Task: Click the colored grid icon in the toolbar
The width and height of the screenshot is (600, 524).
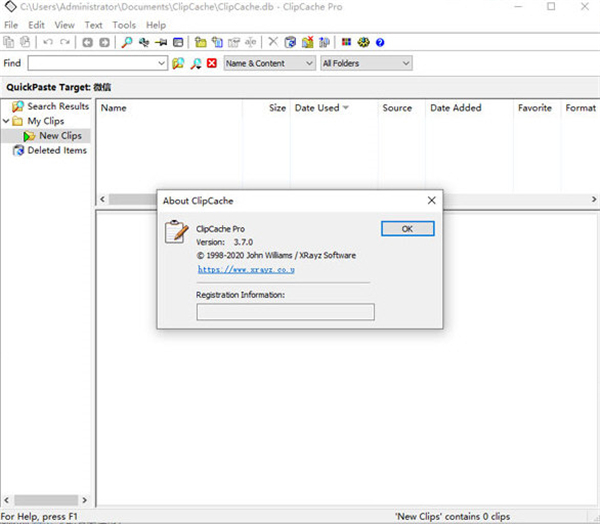Action: coord(346,43)
